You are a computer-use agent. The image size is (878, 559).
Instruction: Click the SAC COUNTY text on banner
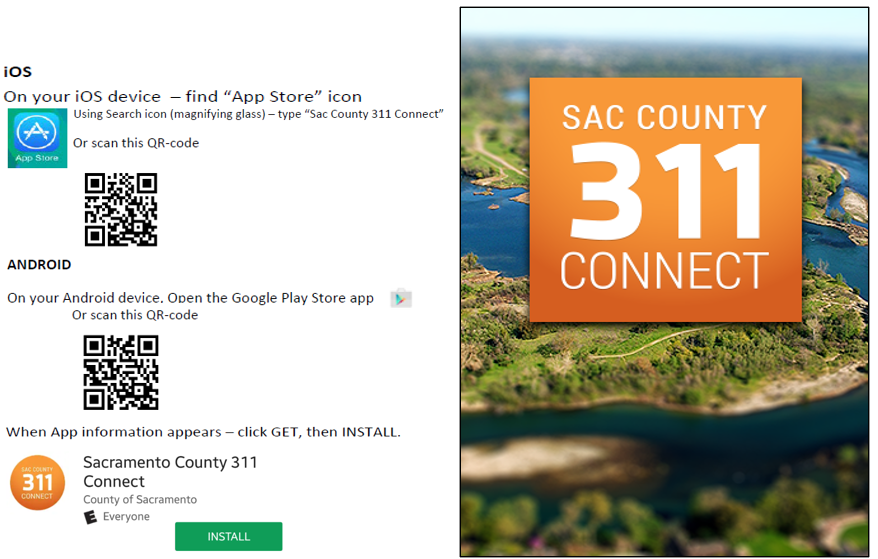tap(665, 118)
